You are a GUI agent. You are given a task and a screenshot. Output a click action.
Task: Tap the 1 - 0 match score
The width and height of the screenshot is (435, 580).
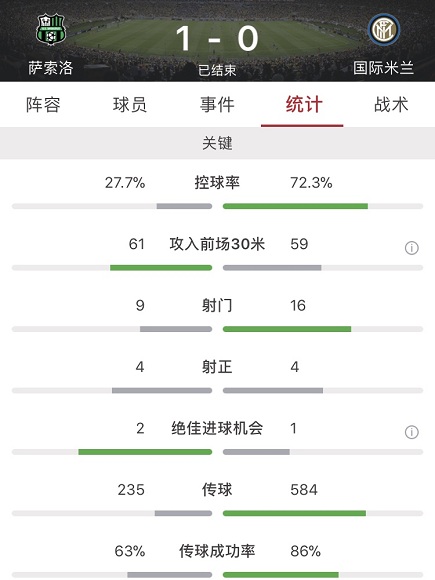[x=217, y=39]
